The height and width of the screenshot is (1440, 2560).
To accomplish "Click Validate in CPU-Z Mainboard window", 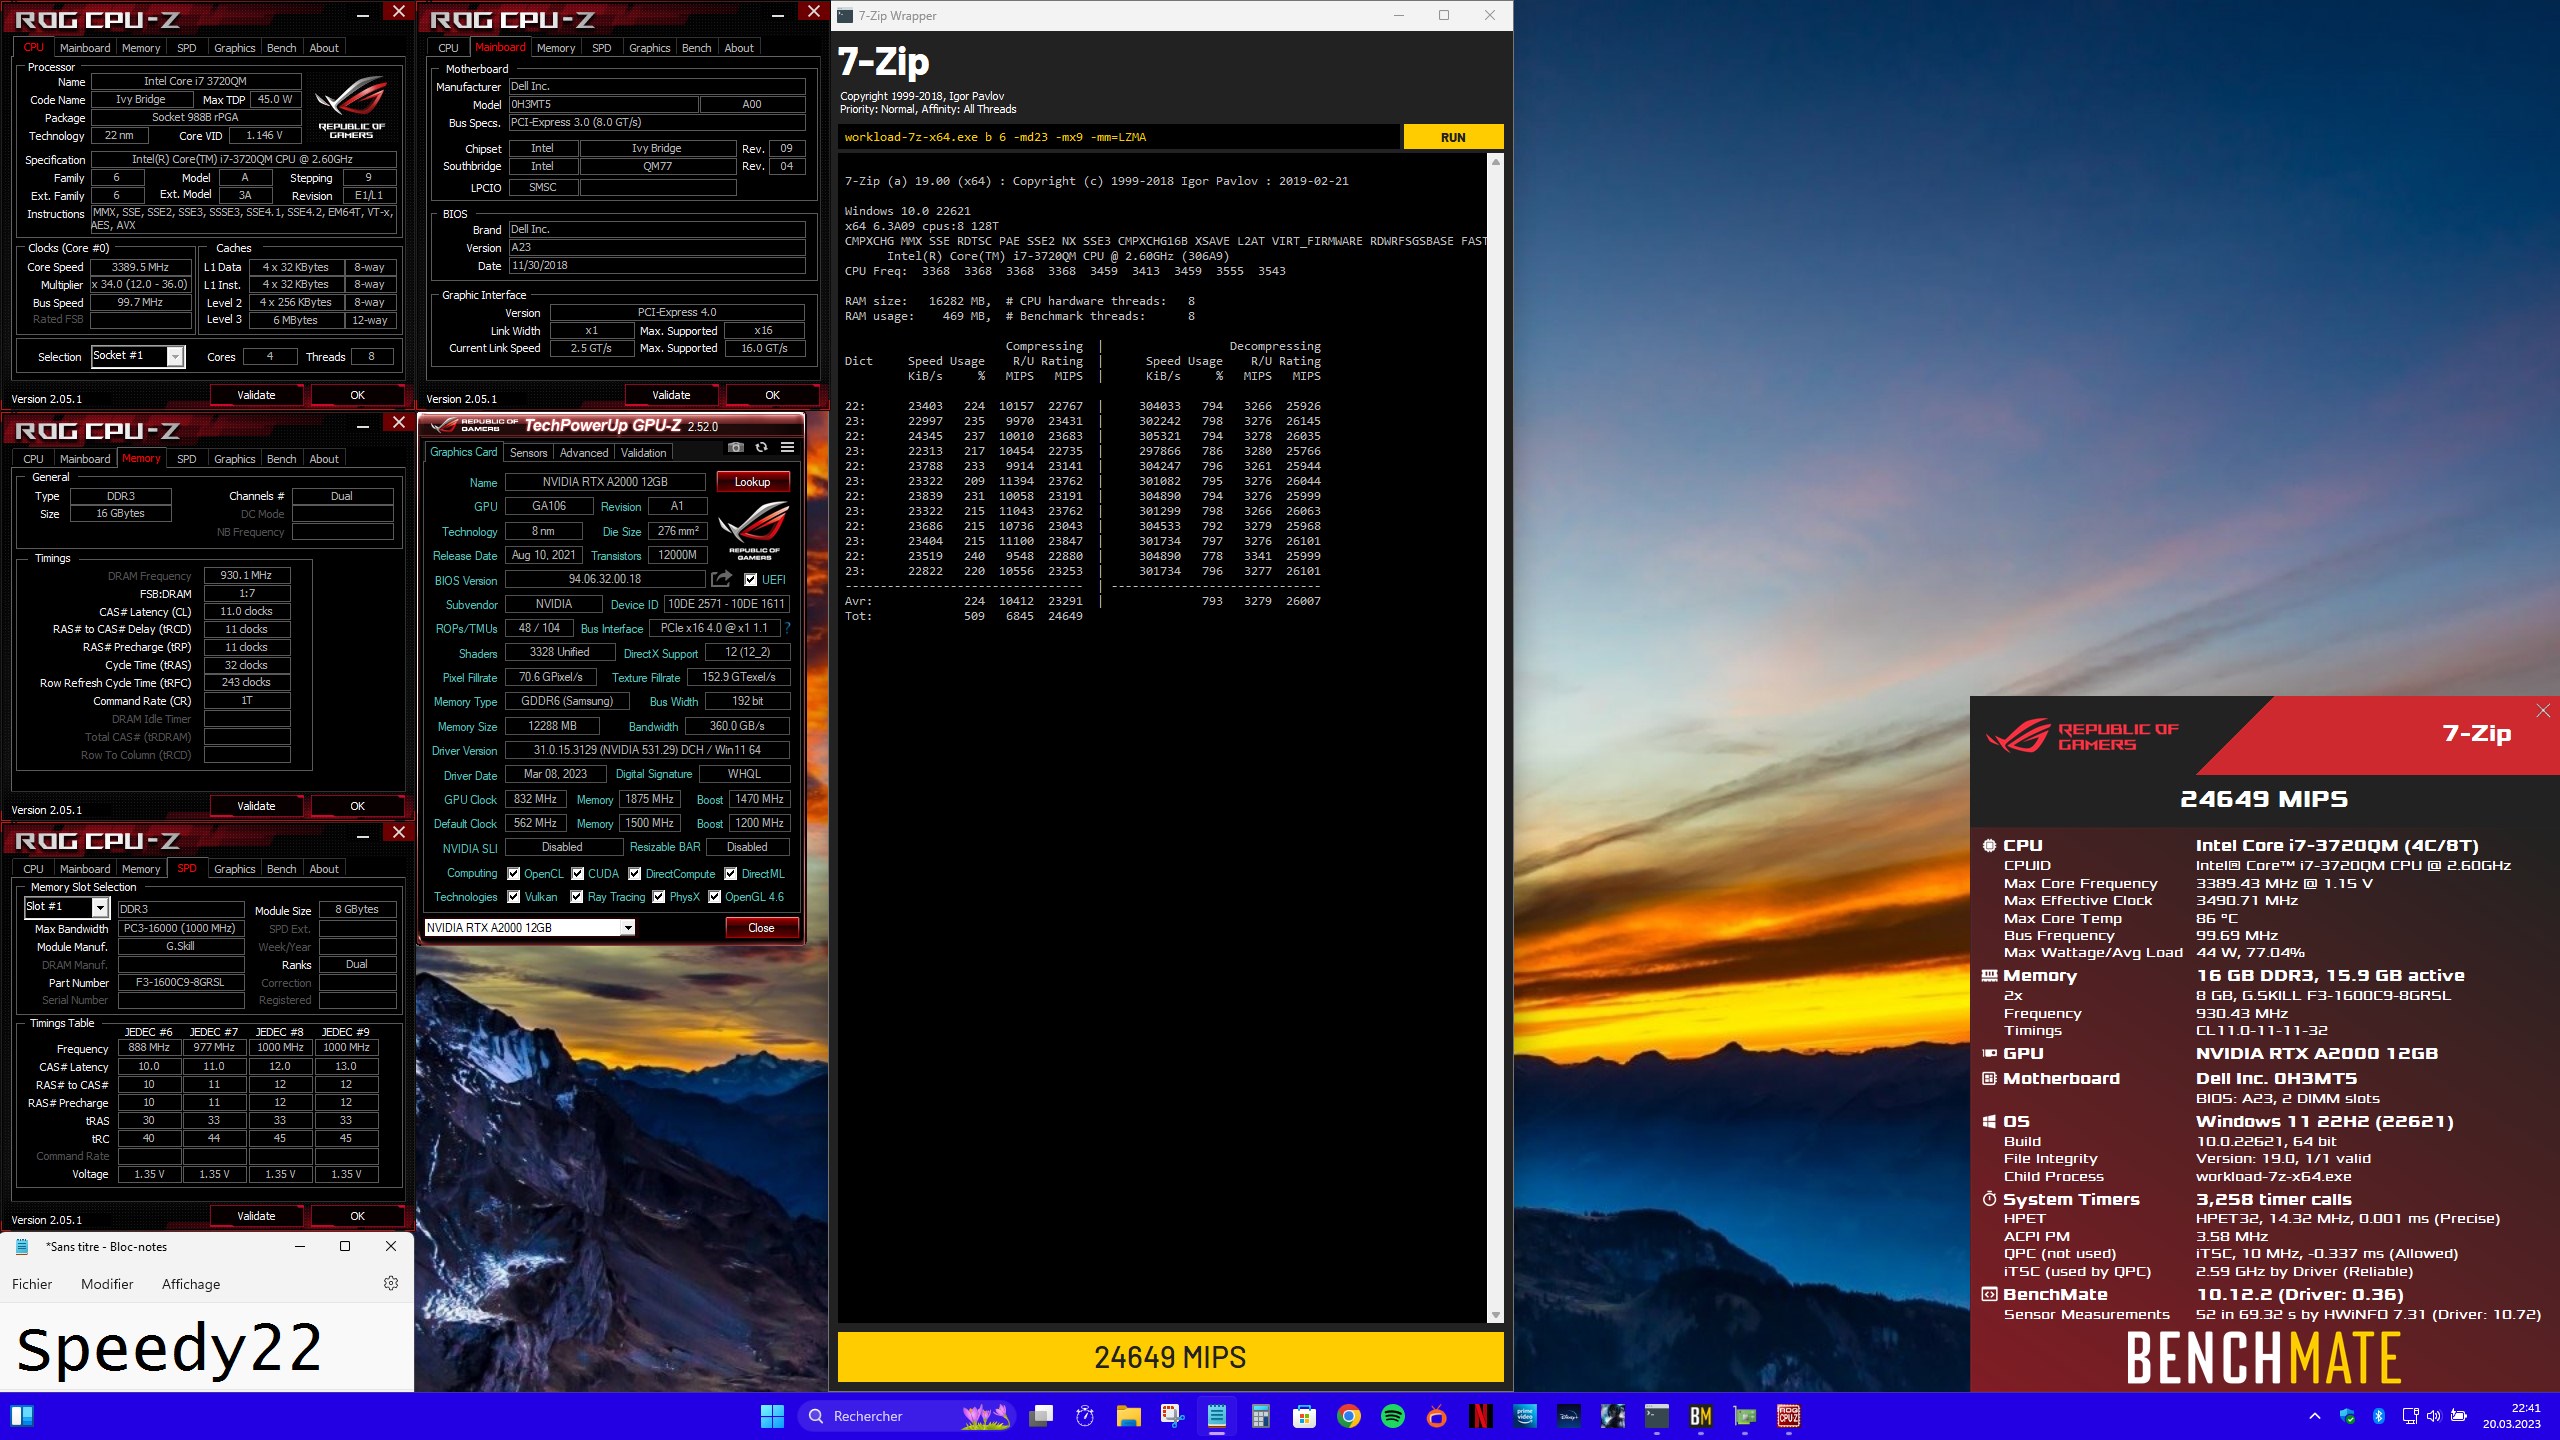I will point(671,395).
